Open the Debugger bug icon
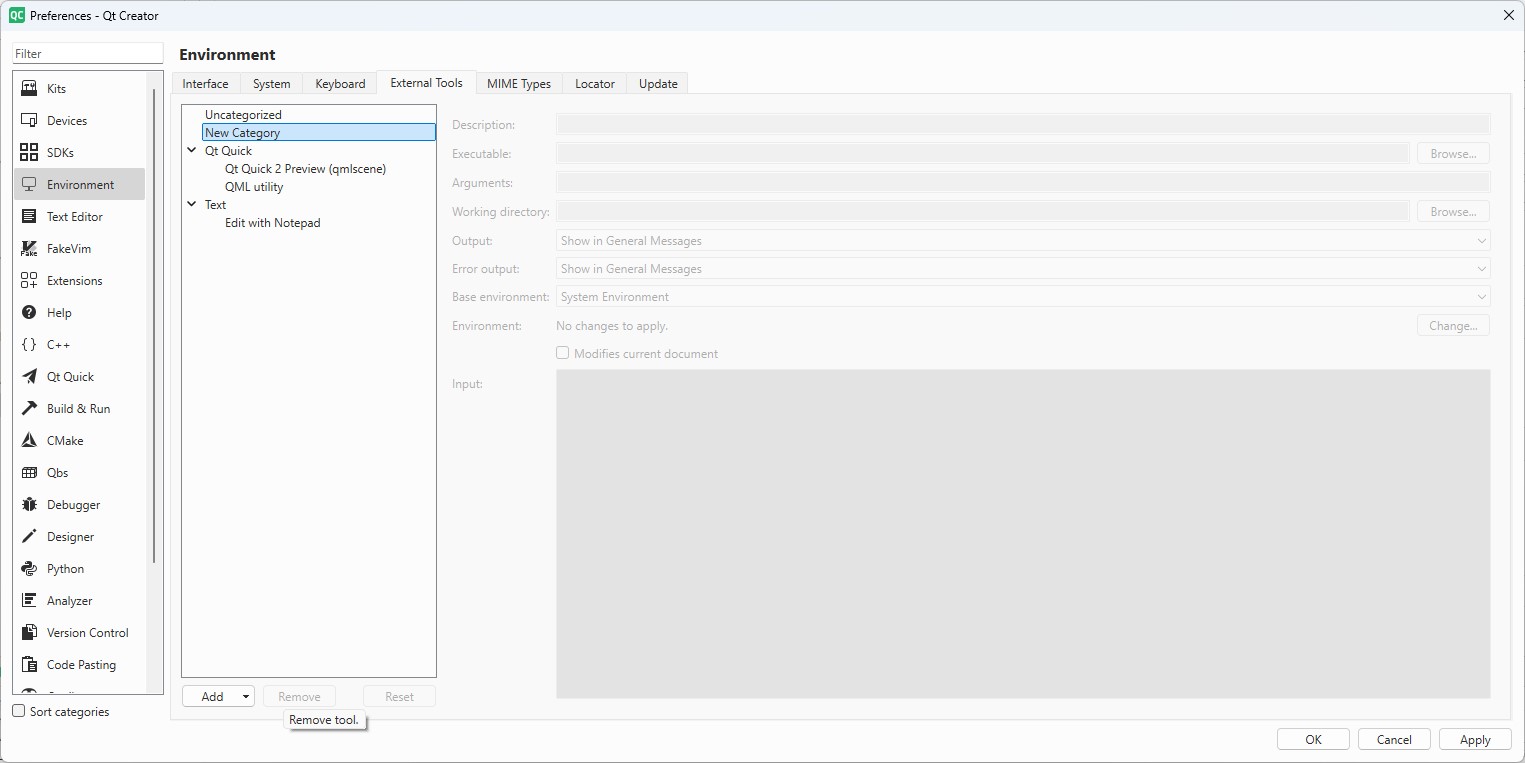 pos(29,505)
